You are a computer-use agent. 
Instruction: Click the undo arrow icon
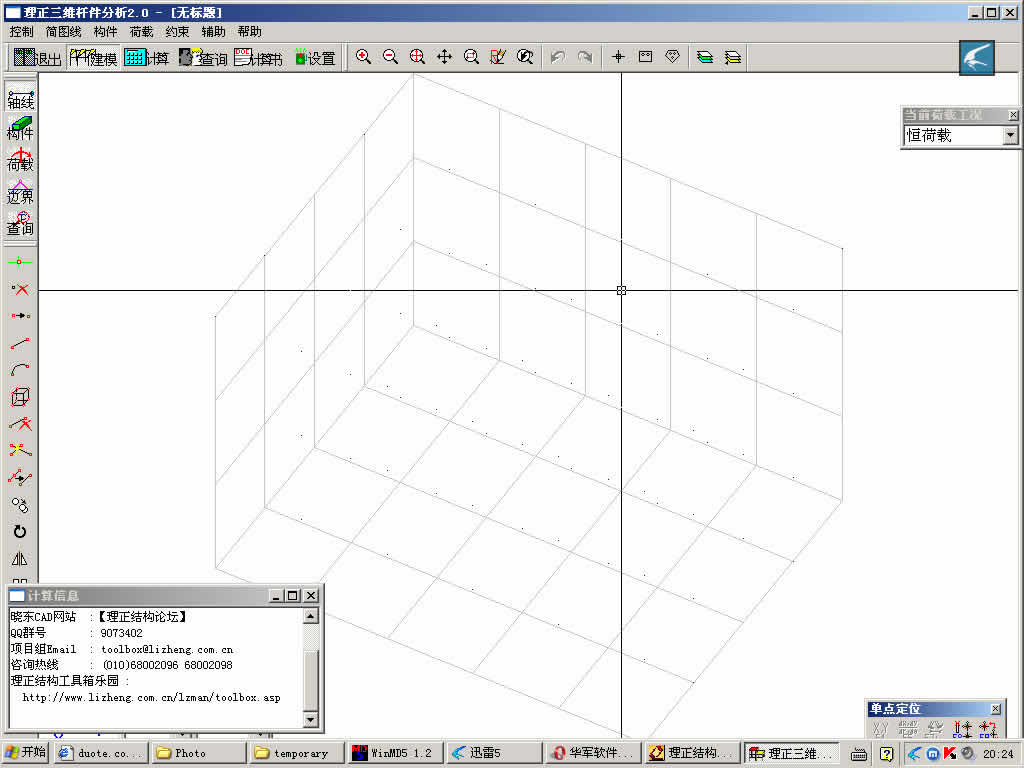click(x=558, y=57)
